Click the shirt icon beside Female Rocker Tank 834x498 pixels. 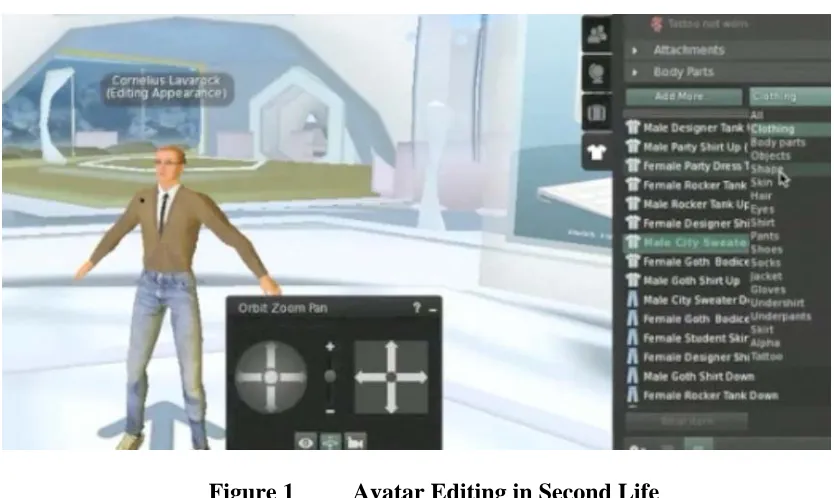click(x=632, y=185)
